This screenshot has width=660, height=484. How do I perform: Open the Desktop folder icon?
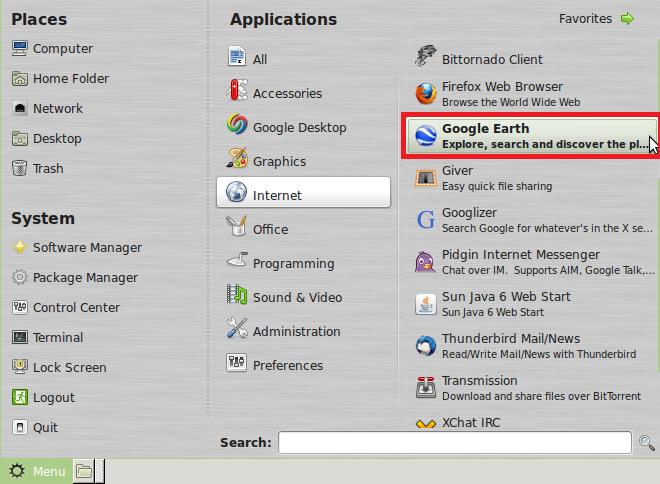click(20, 138)
